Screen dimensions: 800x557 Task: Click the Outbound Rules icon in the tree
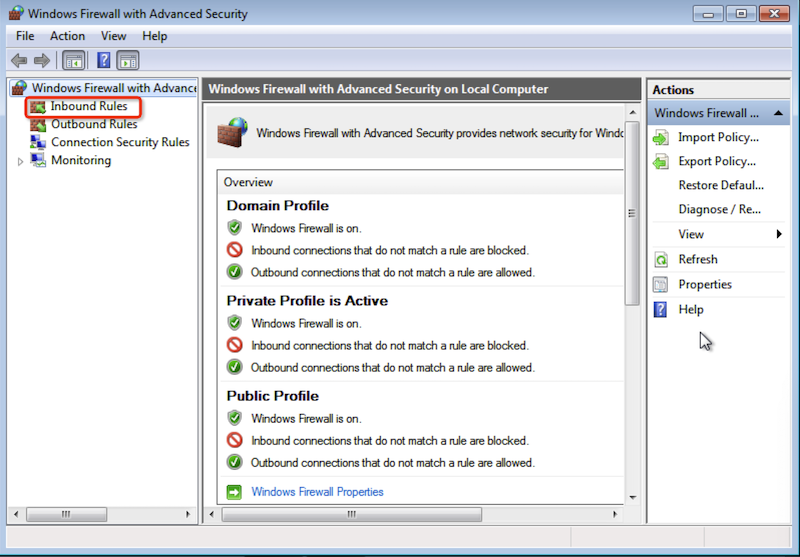click(38, 124)
